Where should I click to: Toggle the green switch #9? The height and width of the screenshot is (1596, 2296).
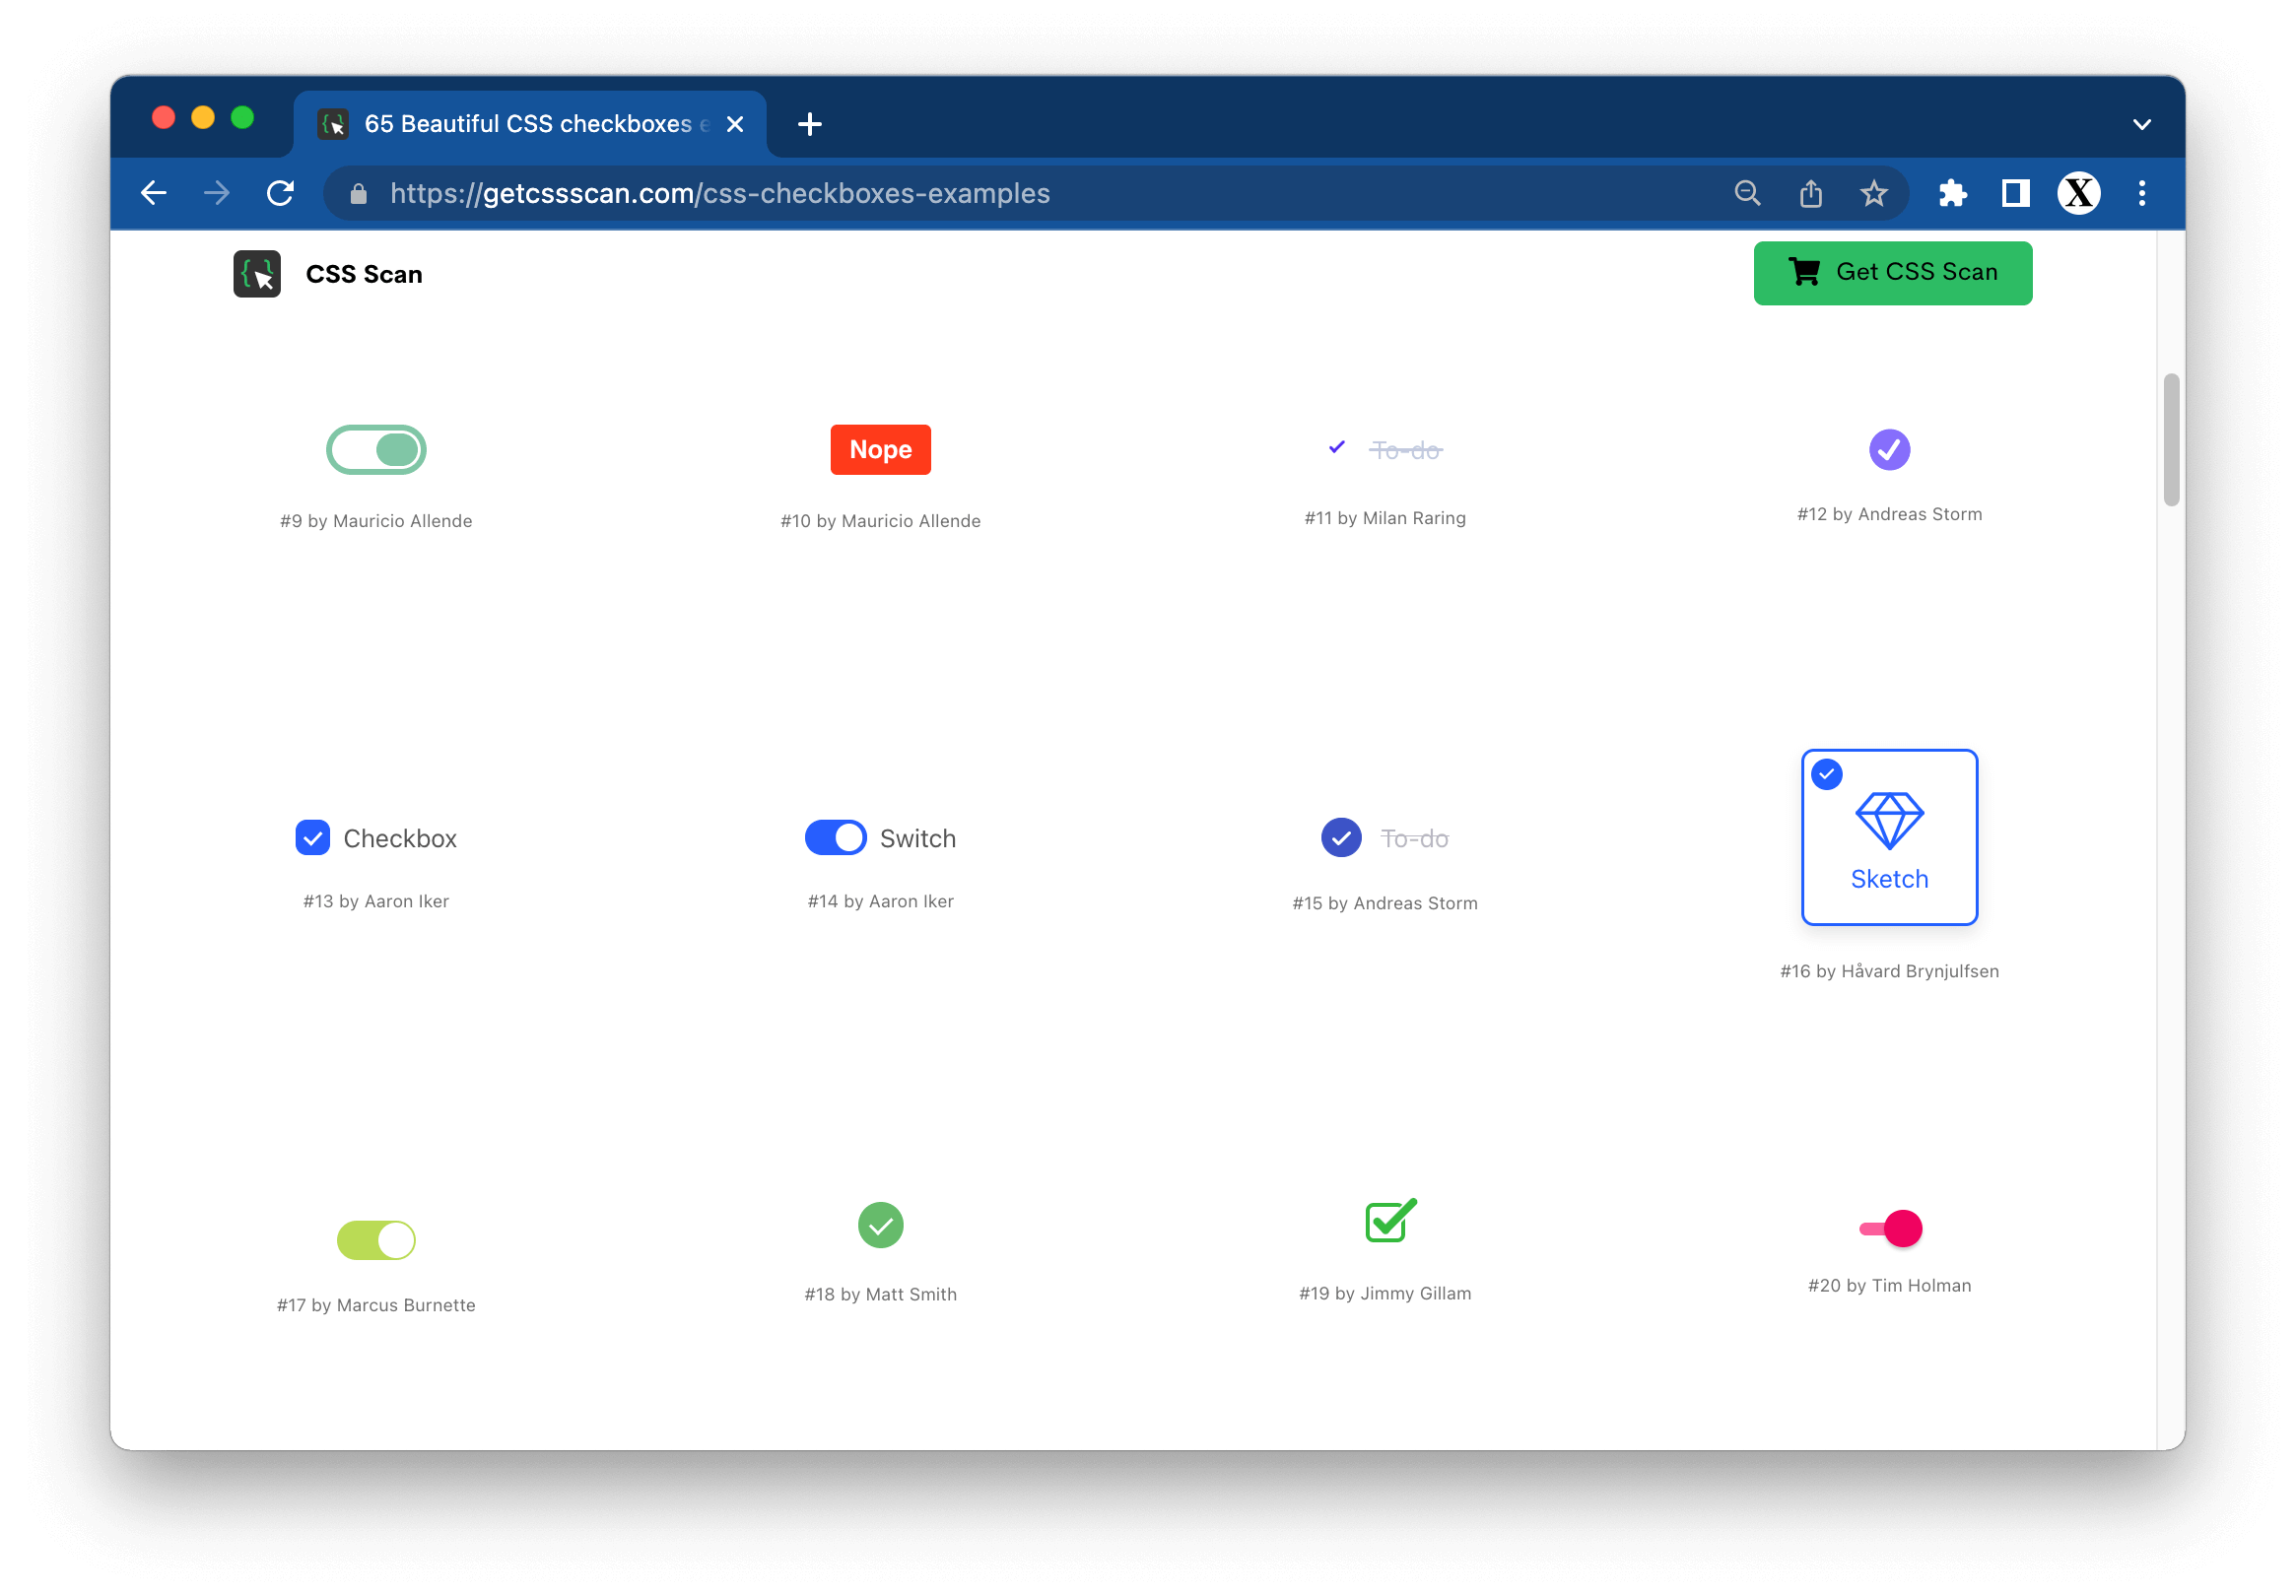(376, 450)
